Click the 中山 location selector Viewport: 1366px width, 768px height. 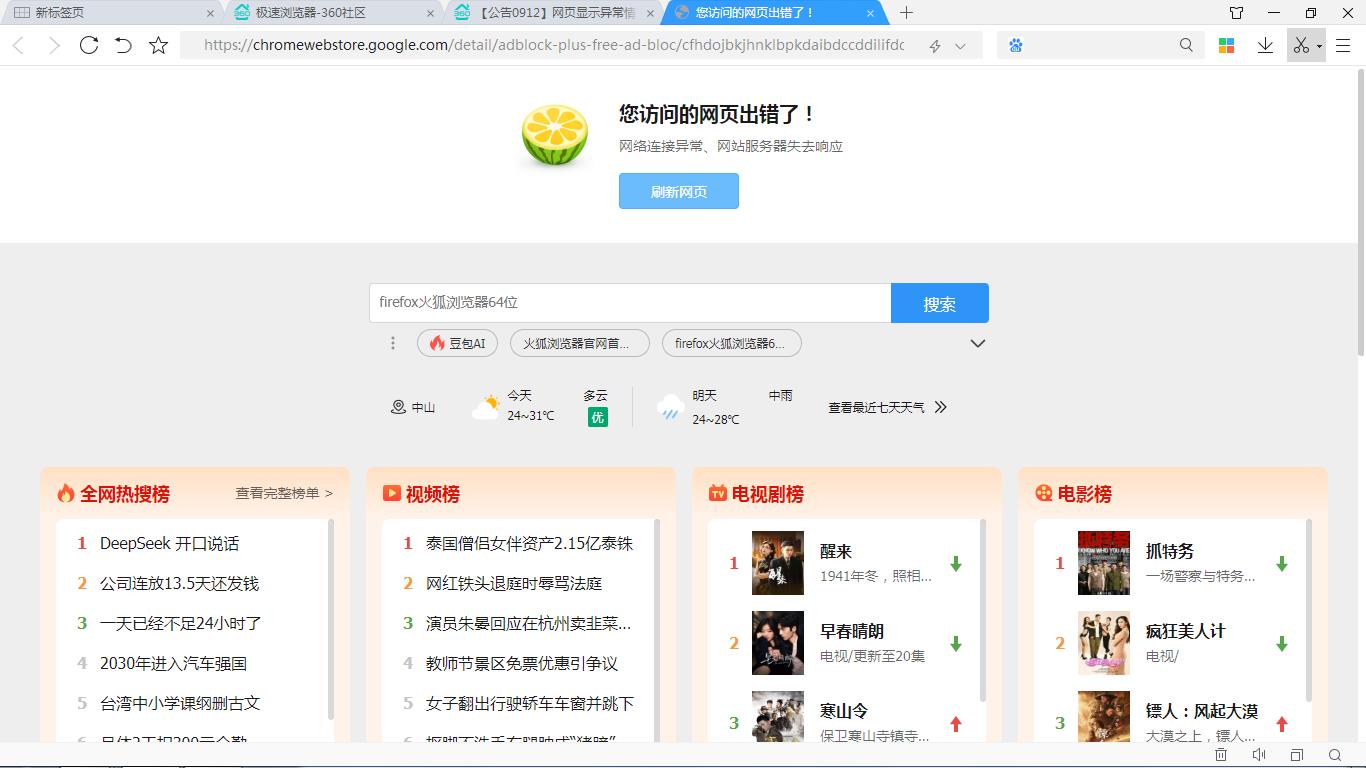click(x=413, y=407)
